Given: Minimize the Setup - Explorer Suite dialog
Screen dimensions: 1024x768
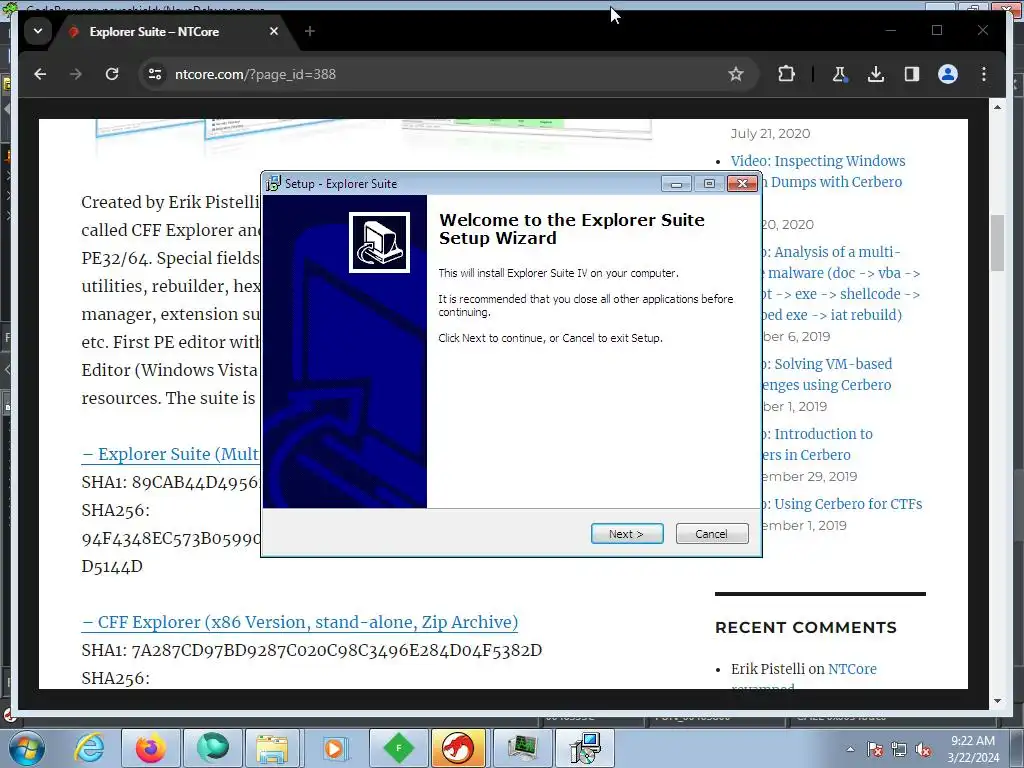Looking at the screenshot, I should [x=676, y=184].
